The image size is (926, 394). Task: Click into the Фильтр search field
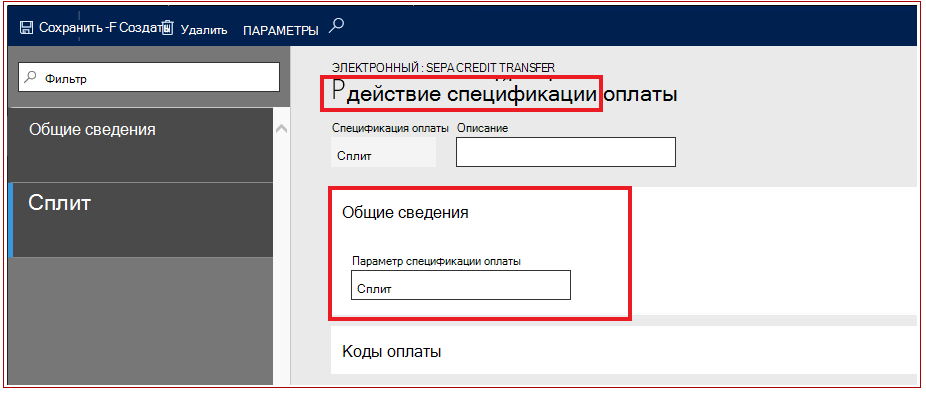149,77
